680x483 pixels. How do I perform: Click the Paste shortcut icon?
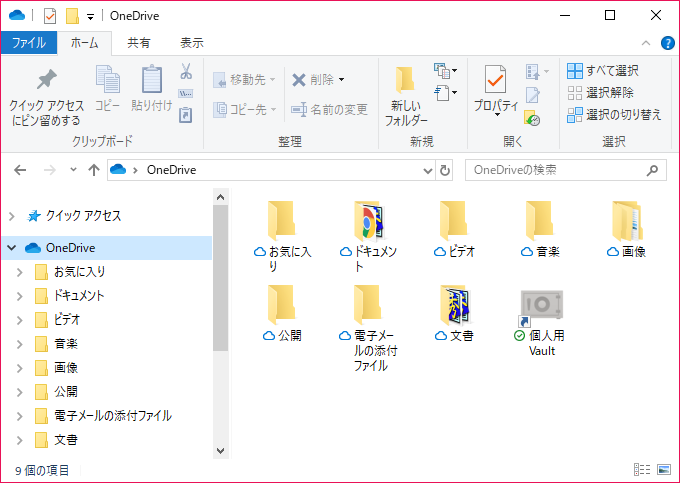pyautogui.click(x=186, y=115)
